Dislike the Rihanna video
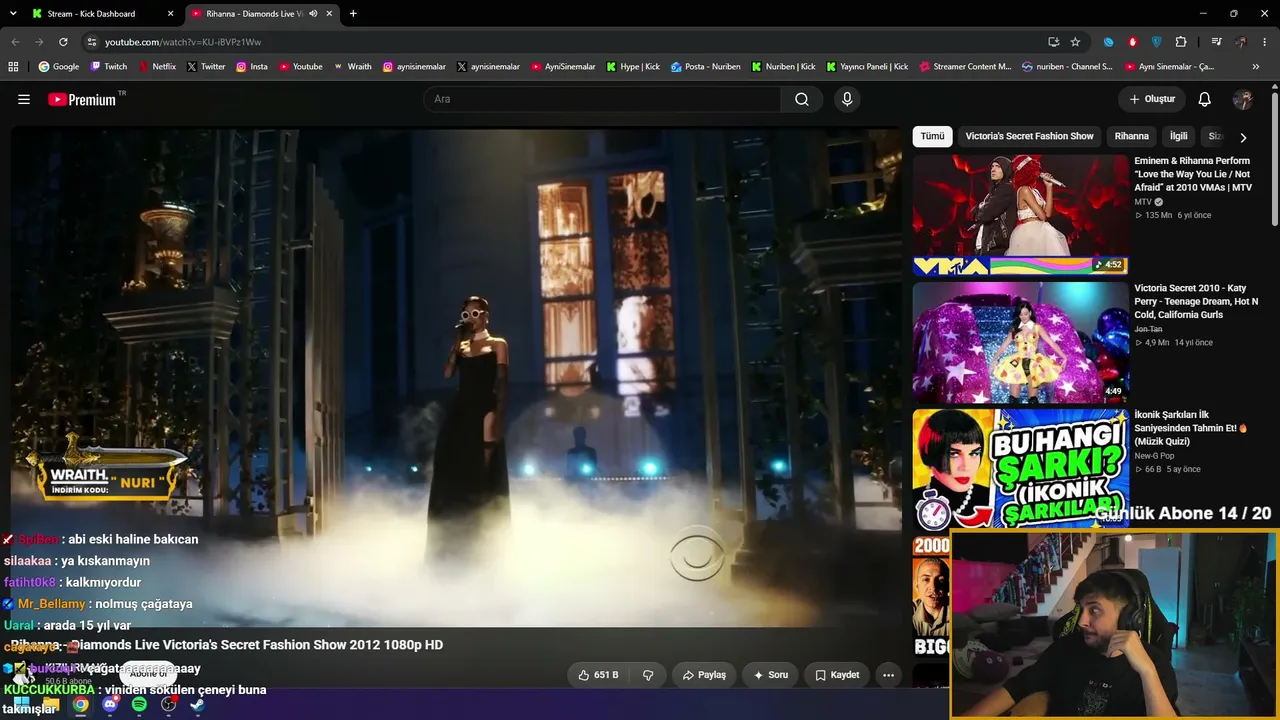 point(648,675)
